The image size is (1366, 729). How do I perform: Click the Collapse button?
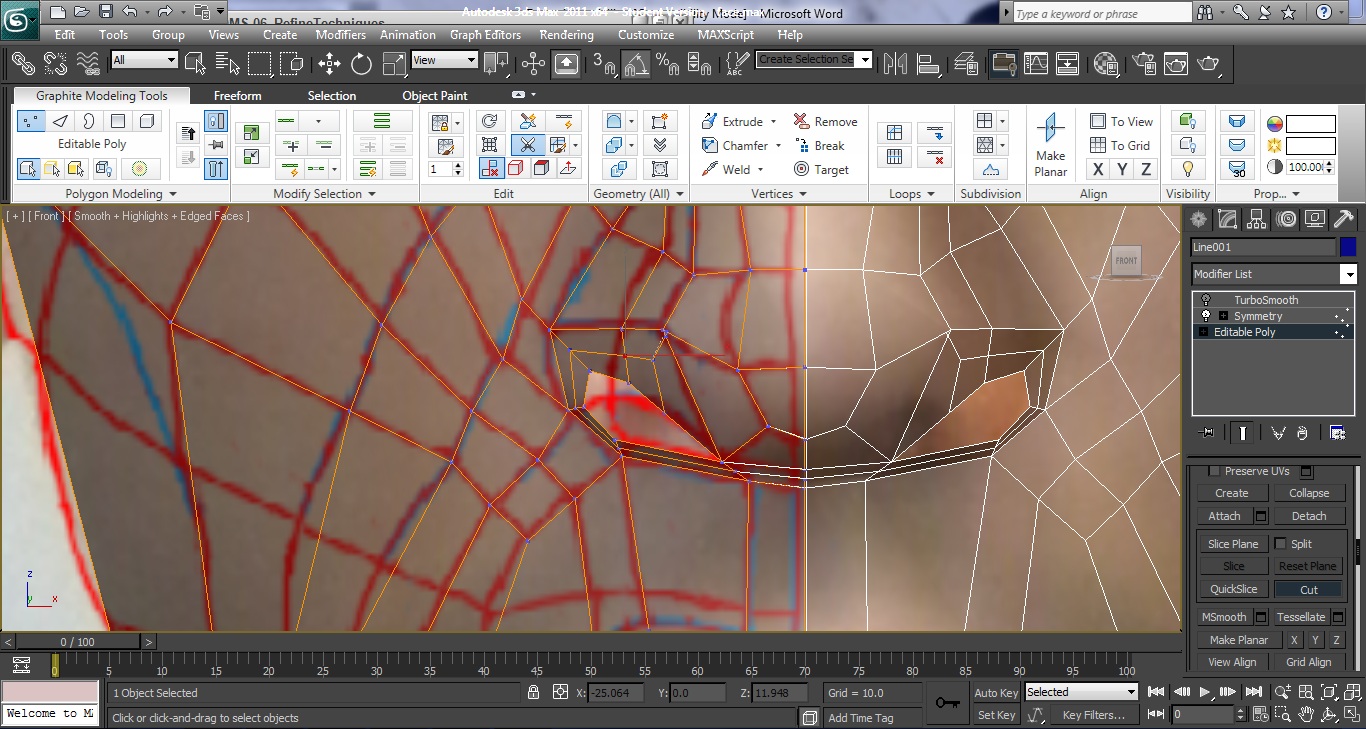1308,493
